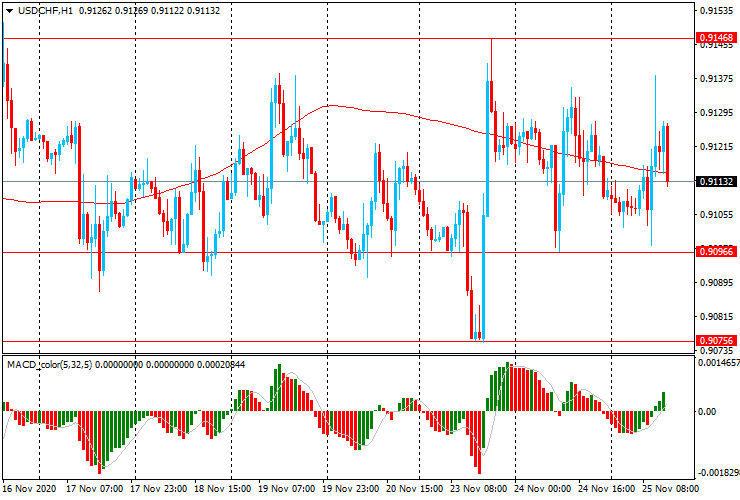Click the 0.90756 price level label
740x500 pixels.
click(718, 341)
